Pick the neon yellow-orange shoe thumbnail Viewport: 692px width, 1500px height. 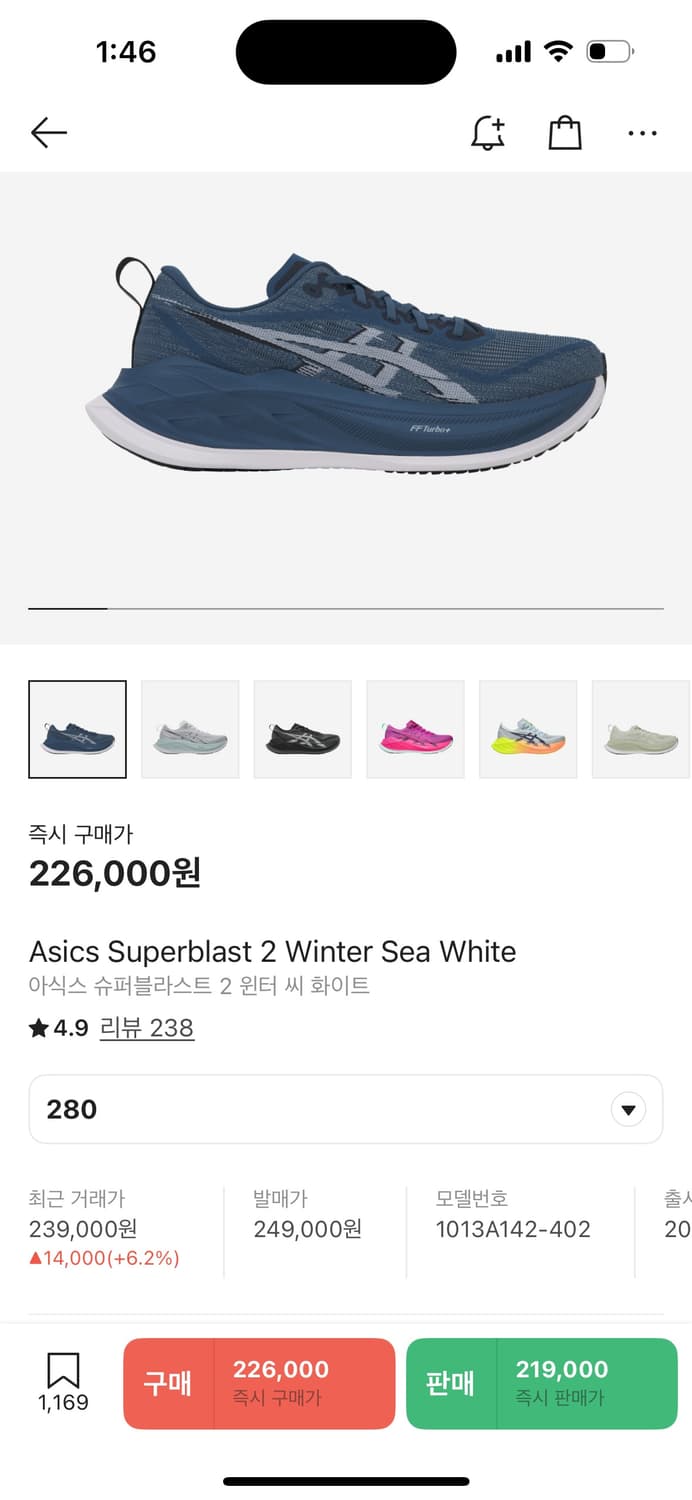pos(529,729)
